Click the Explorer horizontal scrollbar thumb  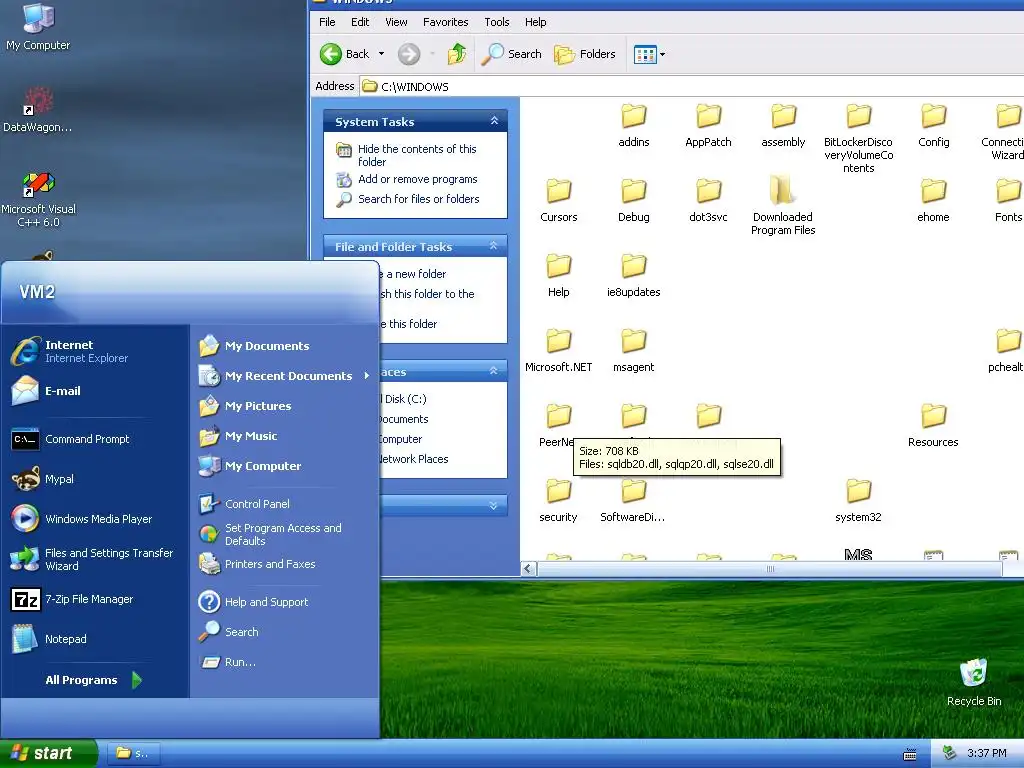tap(770, 569)
